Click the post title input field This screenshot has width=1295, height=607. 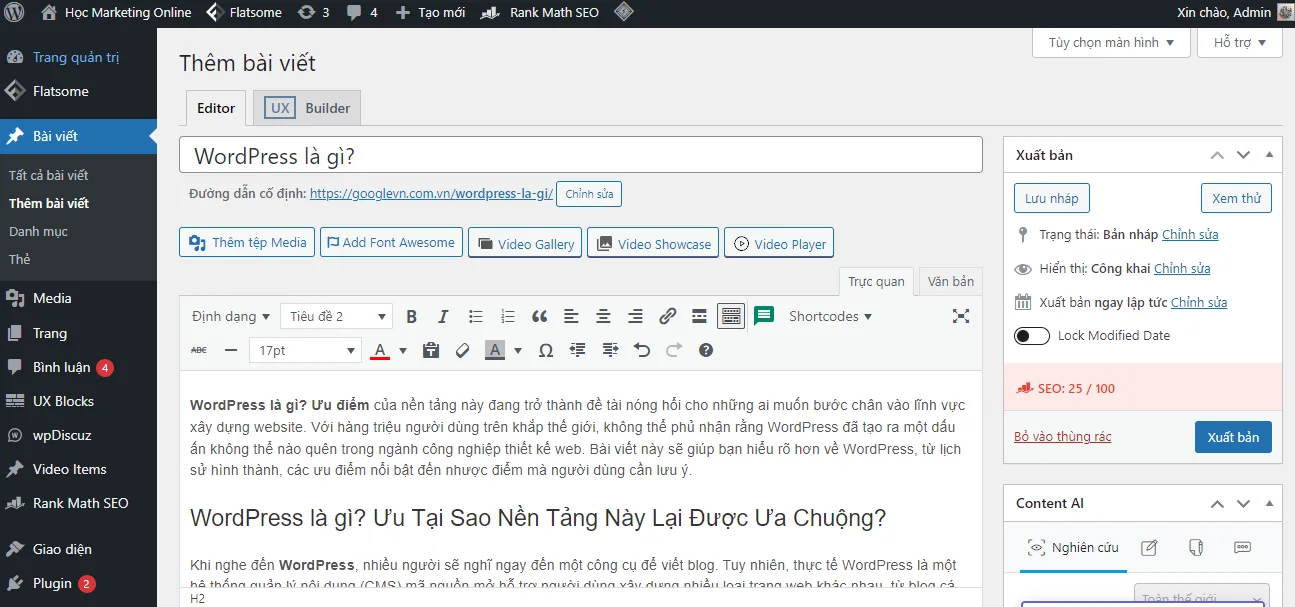[580, 156]
